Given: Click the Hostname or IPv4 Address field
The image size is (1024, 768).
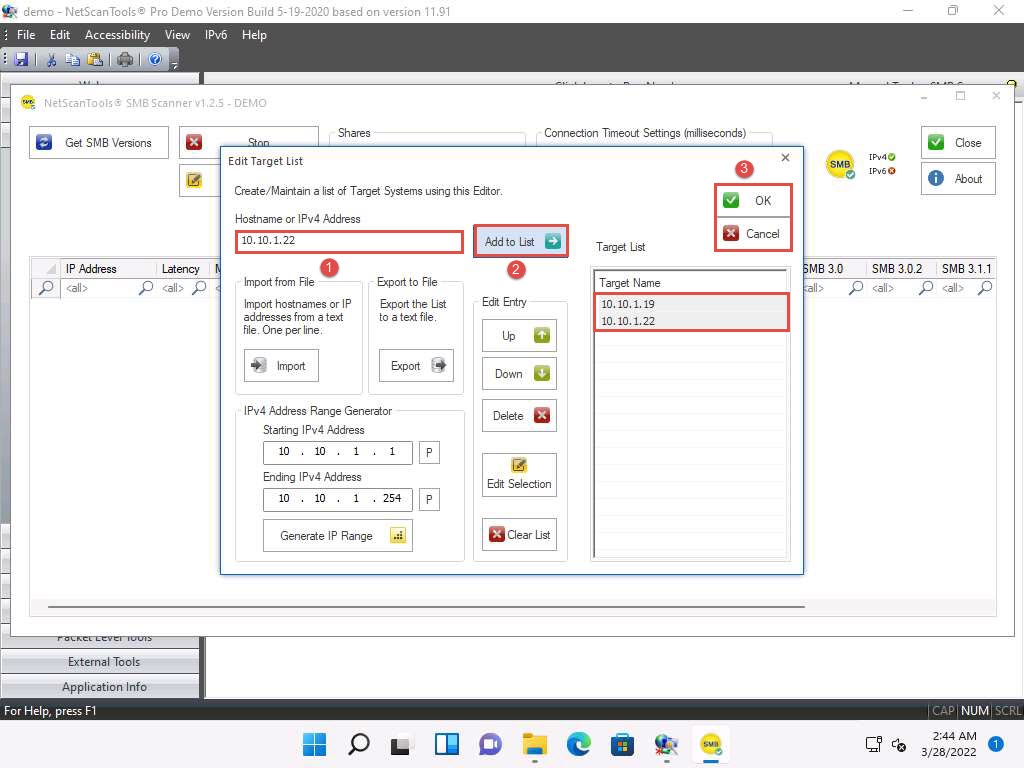Looking at the screenshot, I should tap(349, 241).
